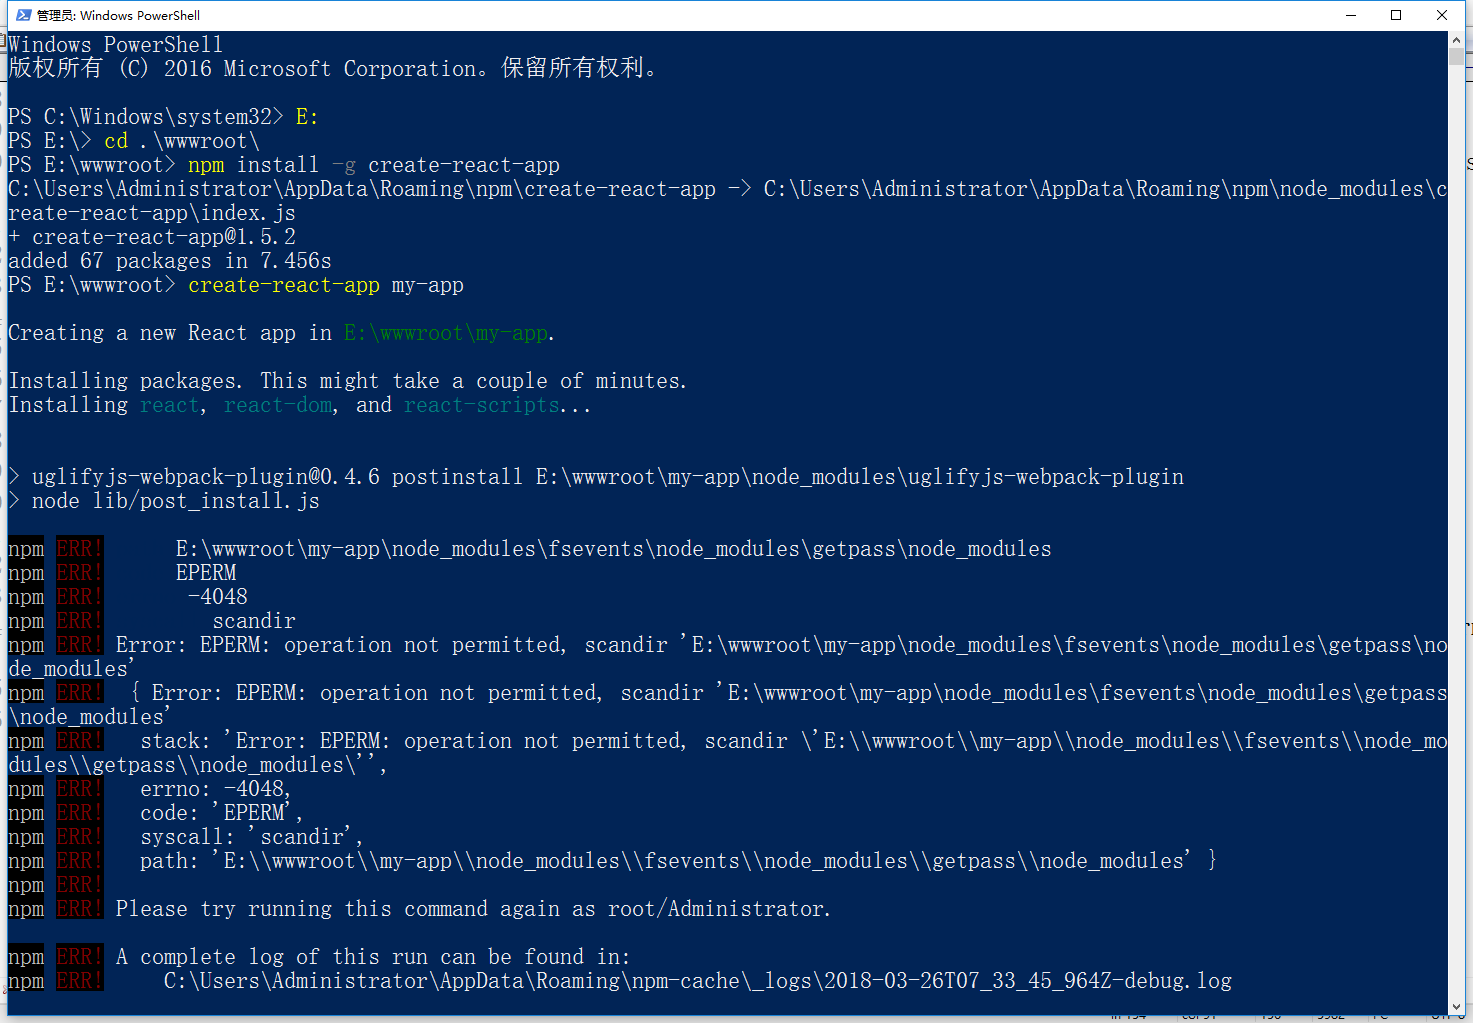
Task: Minimize the PowerShell window
Action: [1351, 15]
